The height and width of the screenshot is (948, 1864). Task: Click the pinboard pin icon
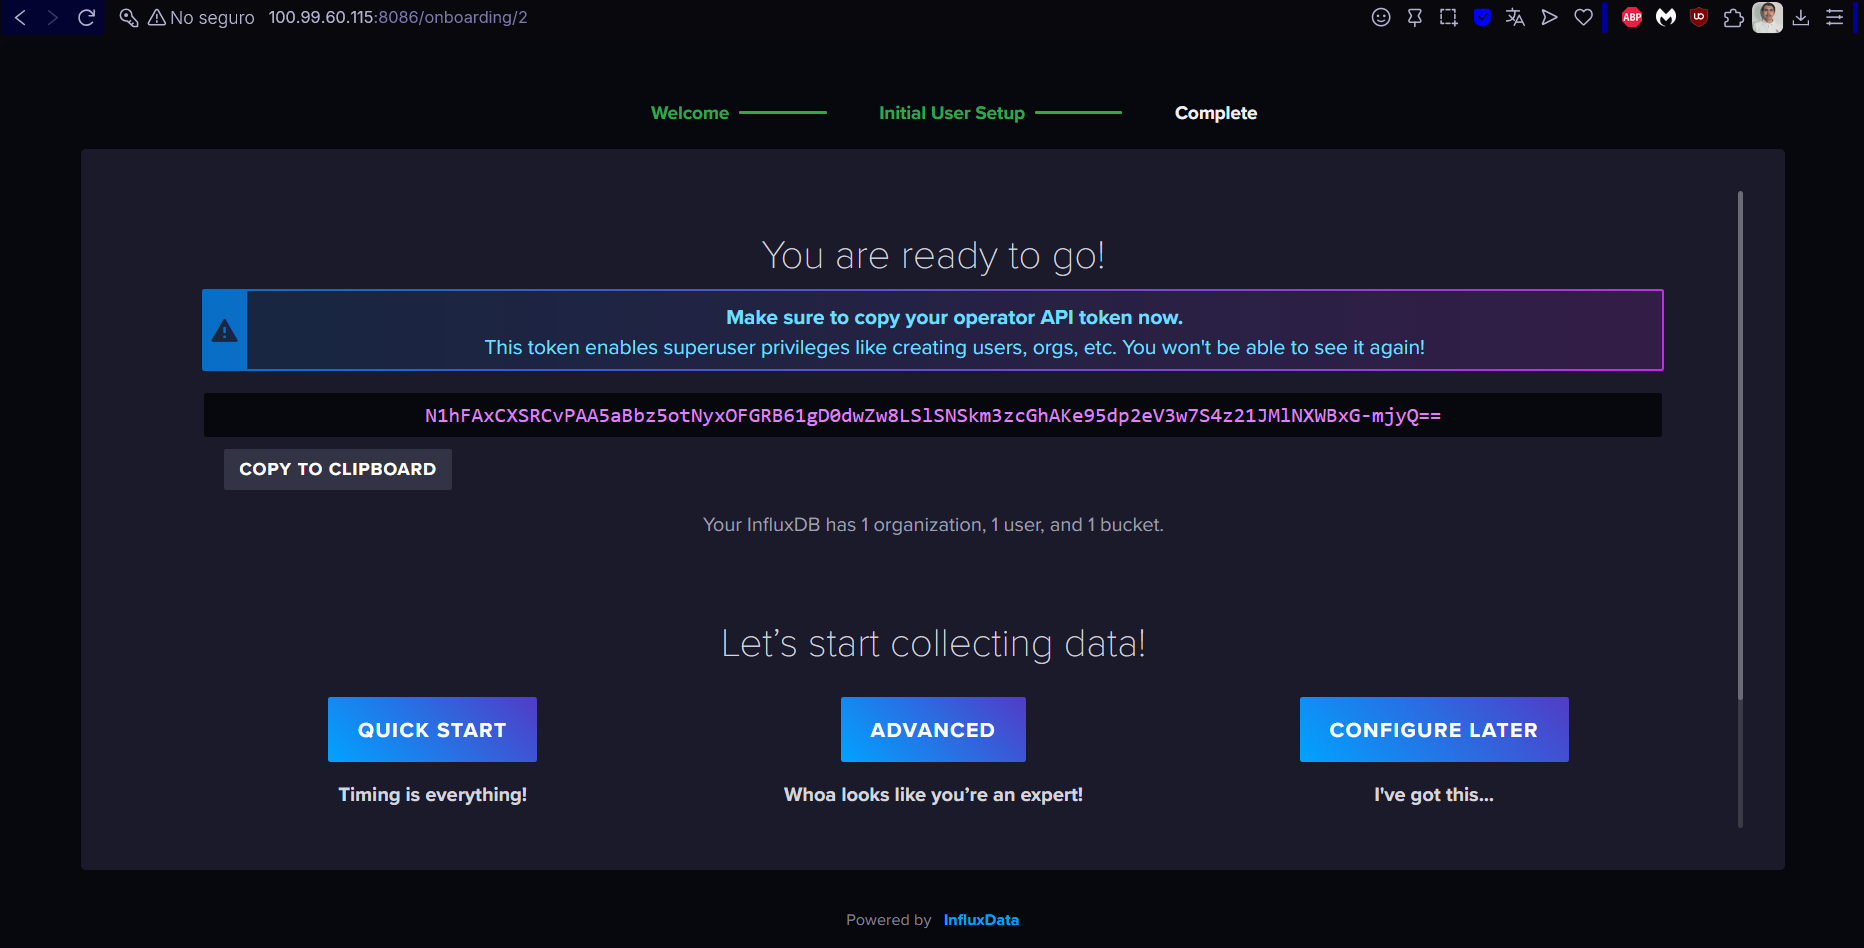[x=1414, y=17]
